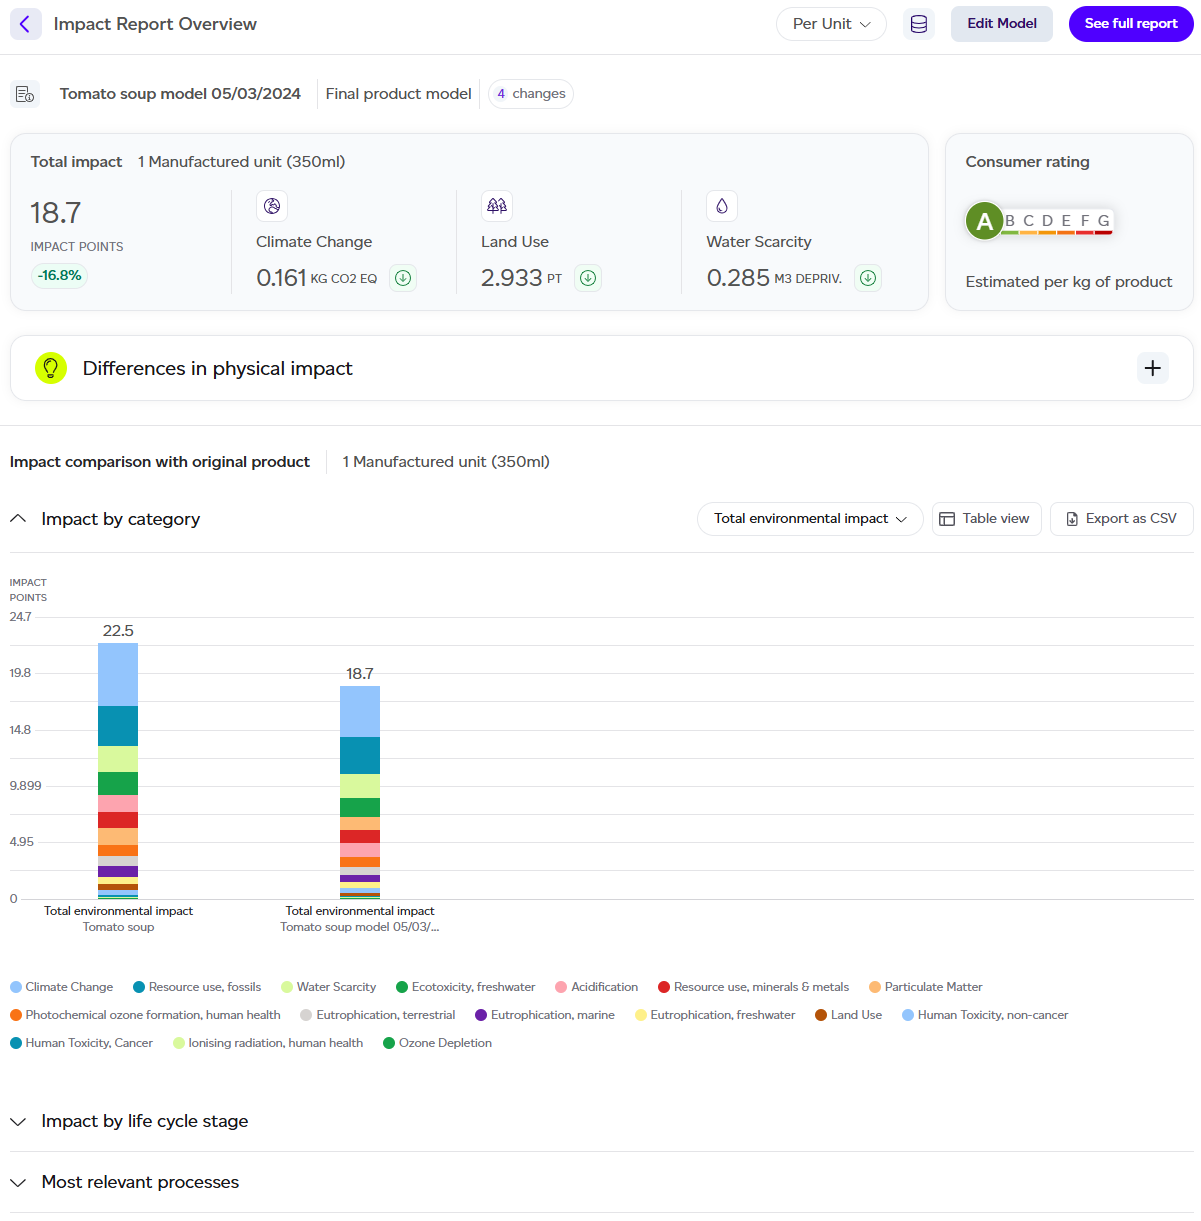Expand Differences in physical impact with plus
1201x1221 pixels.
[1152, 368]
